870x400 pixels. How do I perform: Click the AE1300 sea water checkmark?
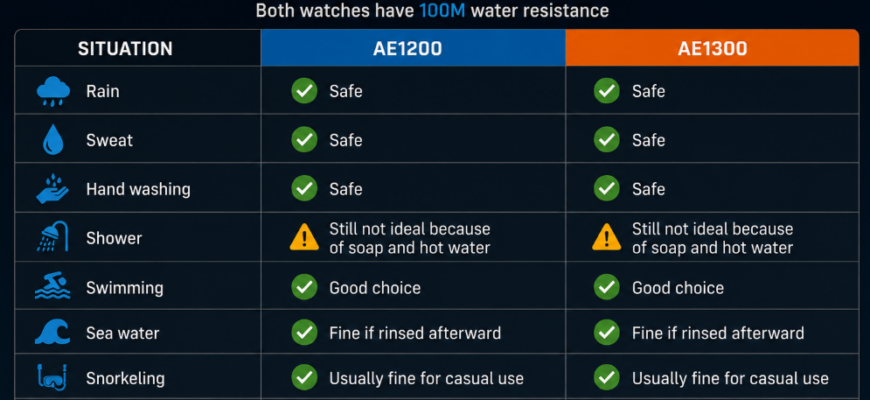(x=607, y=332)
